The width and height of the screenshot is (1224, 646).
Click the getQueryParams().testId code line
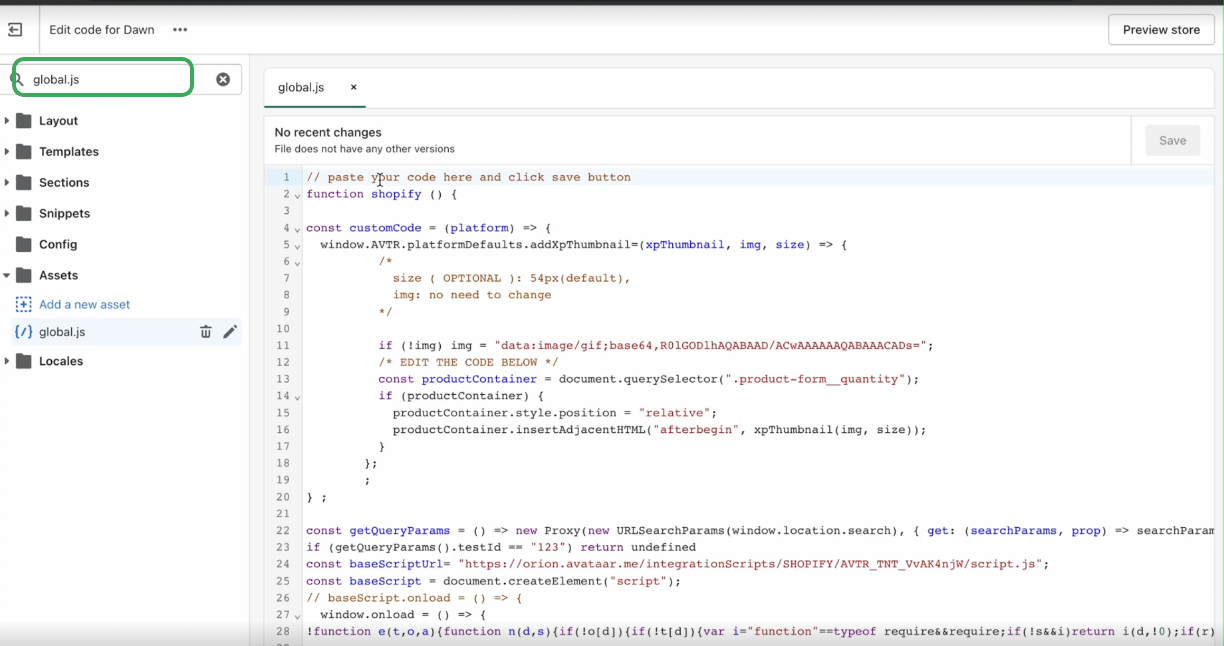tap(500, 548)
